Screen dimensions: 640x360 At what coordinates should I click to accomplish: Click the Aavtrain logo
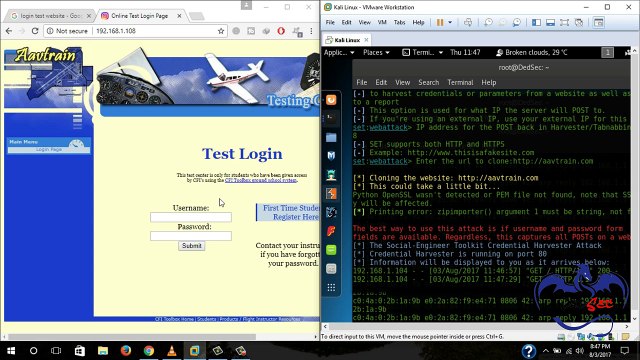(45, 55)
